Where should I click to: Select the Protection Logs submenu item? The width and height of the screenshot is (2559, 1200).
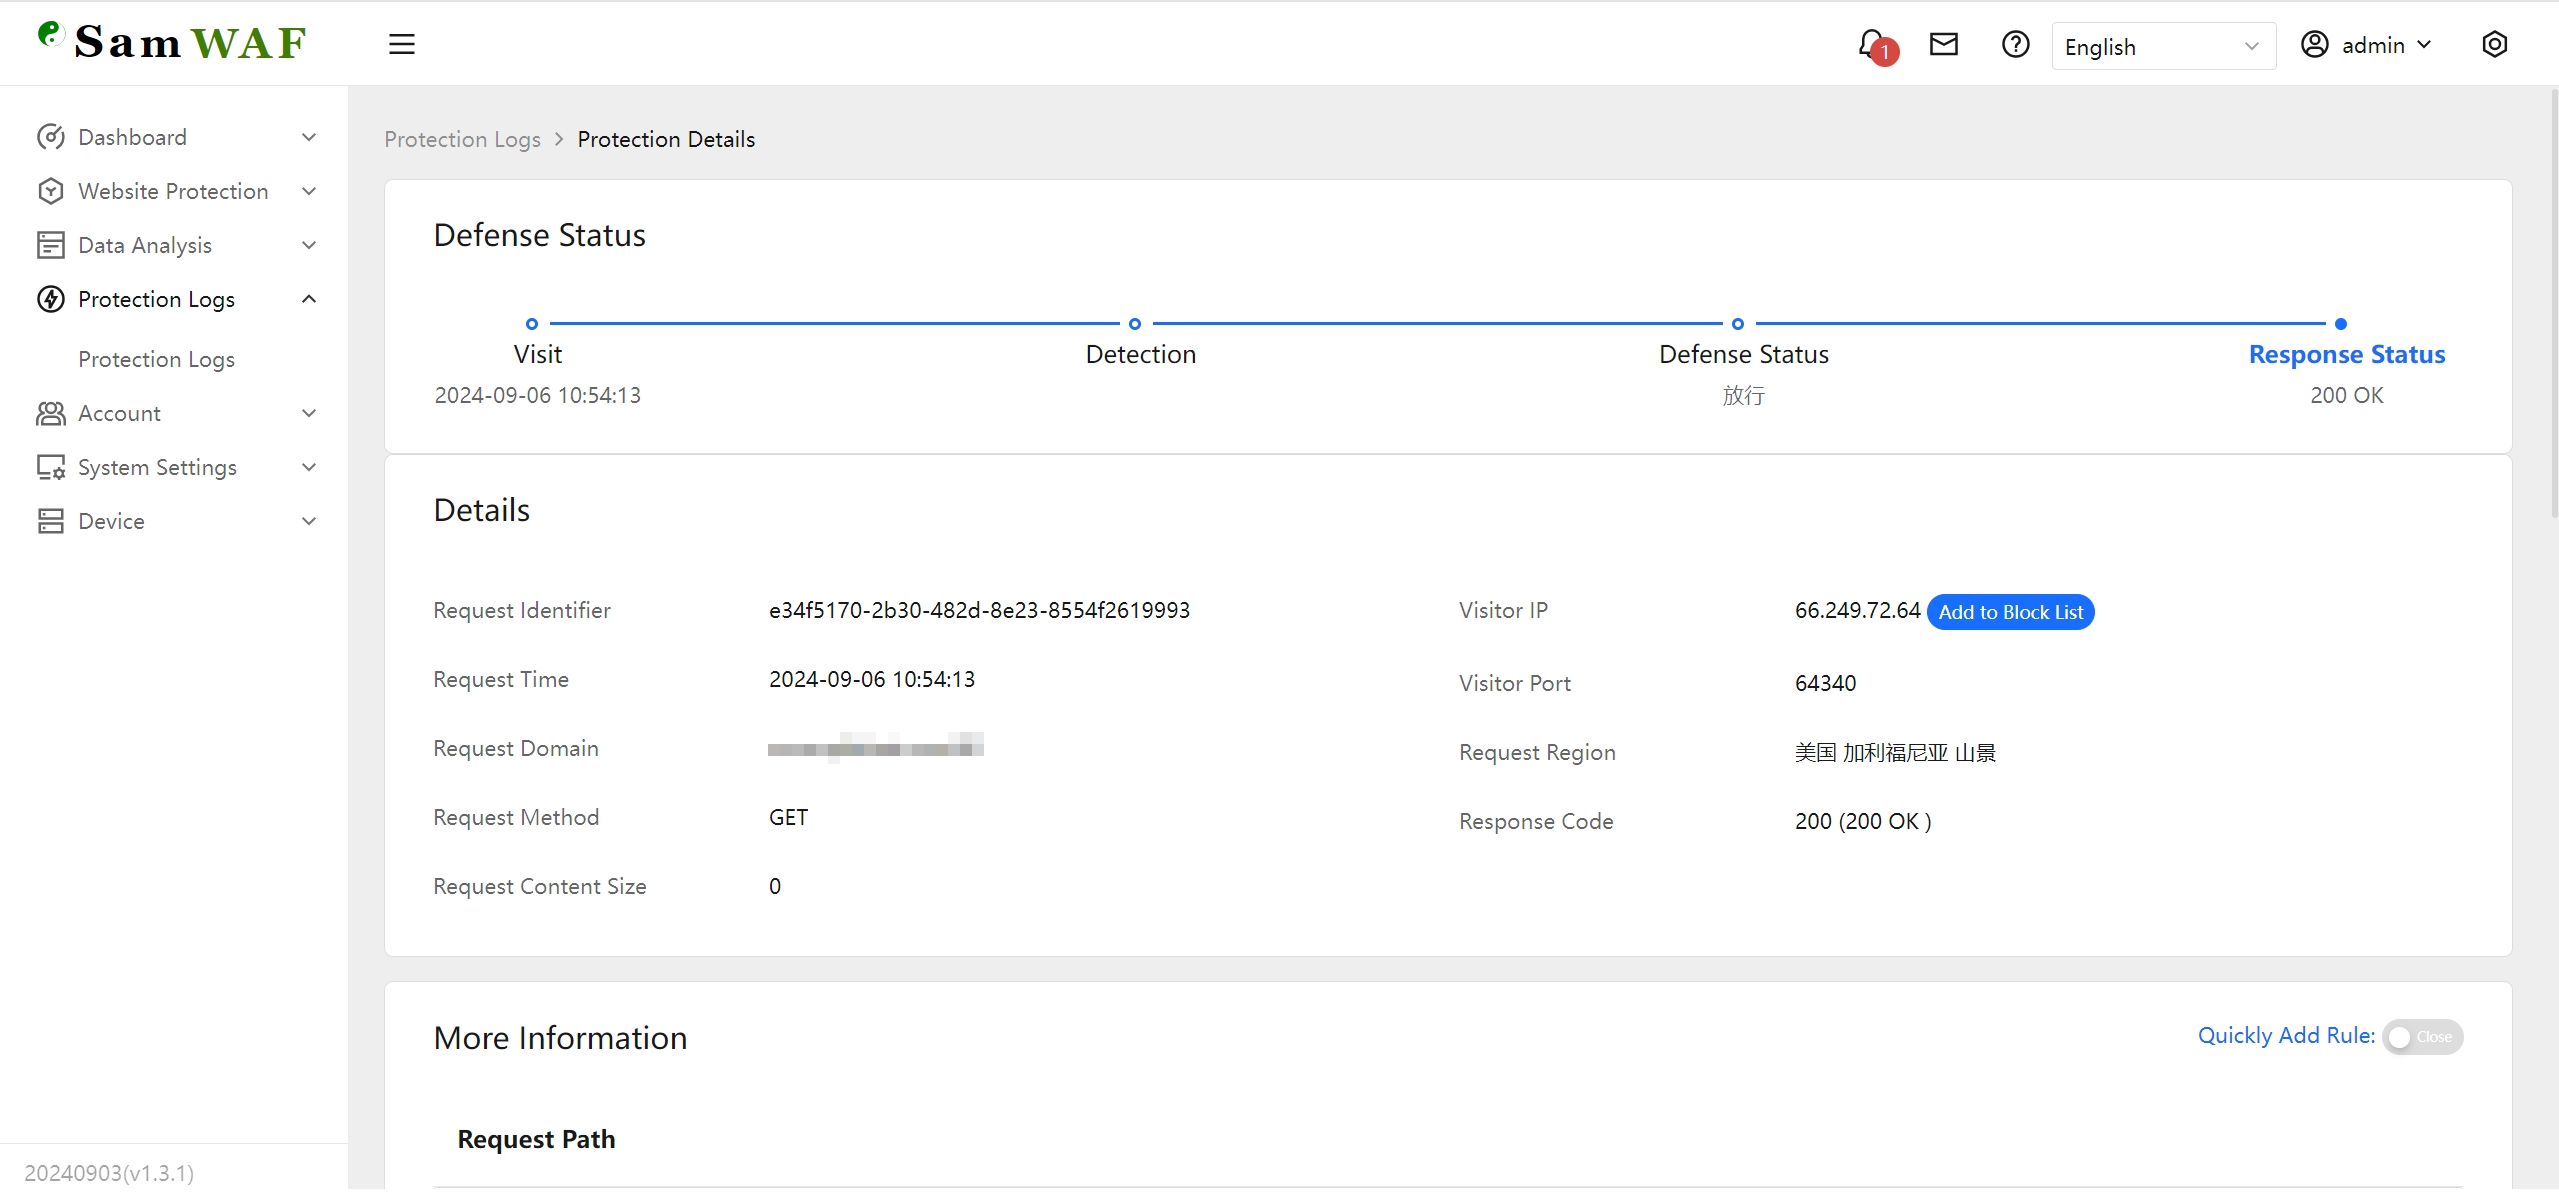[156, 359]
